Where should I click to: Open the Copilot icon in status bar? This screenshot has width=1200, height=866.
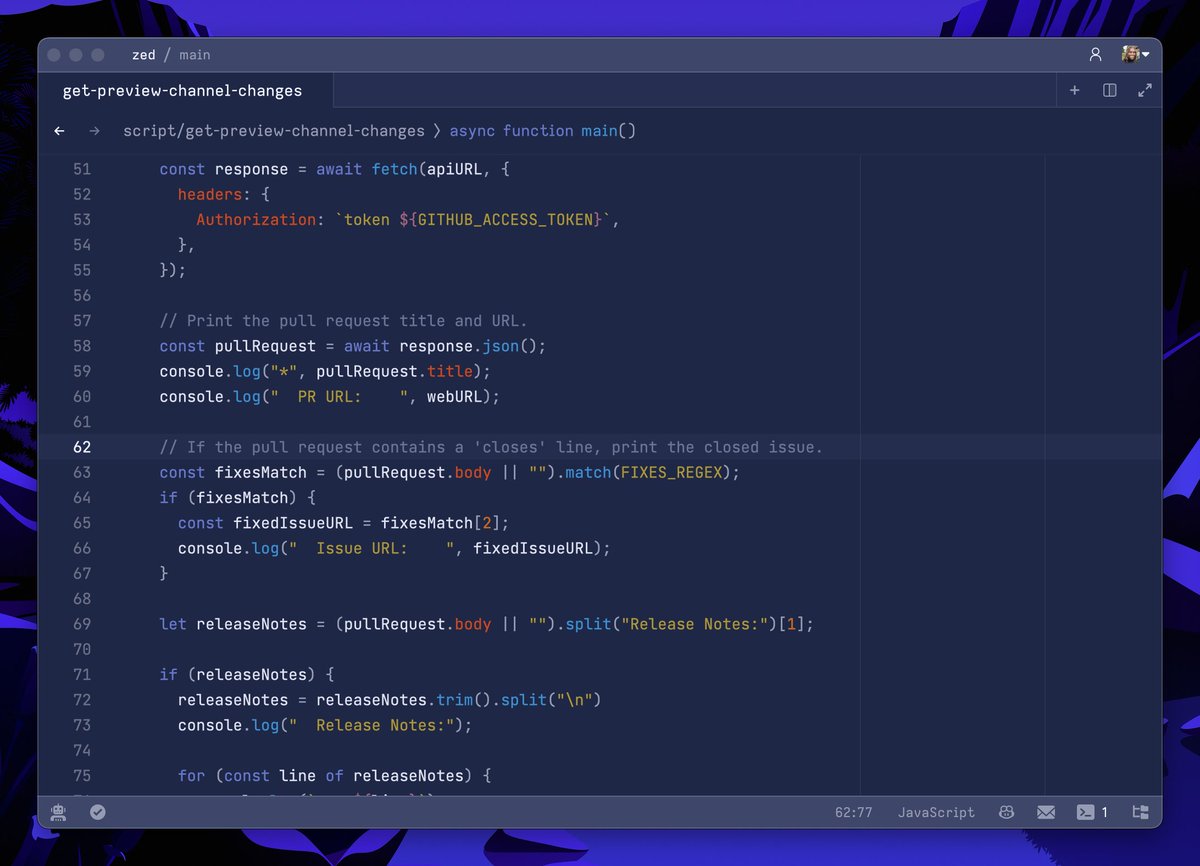coord(1007,812)
